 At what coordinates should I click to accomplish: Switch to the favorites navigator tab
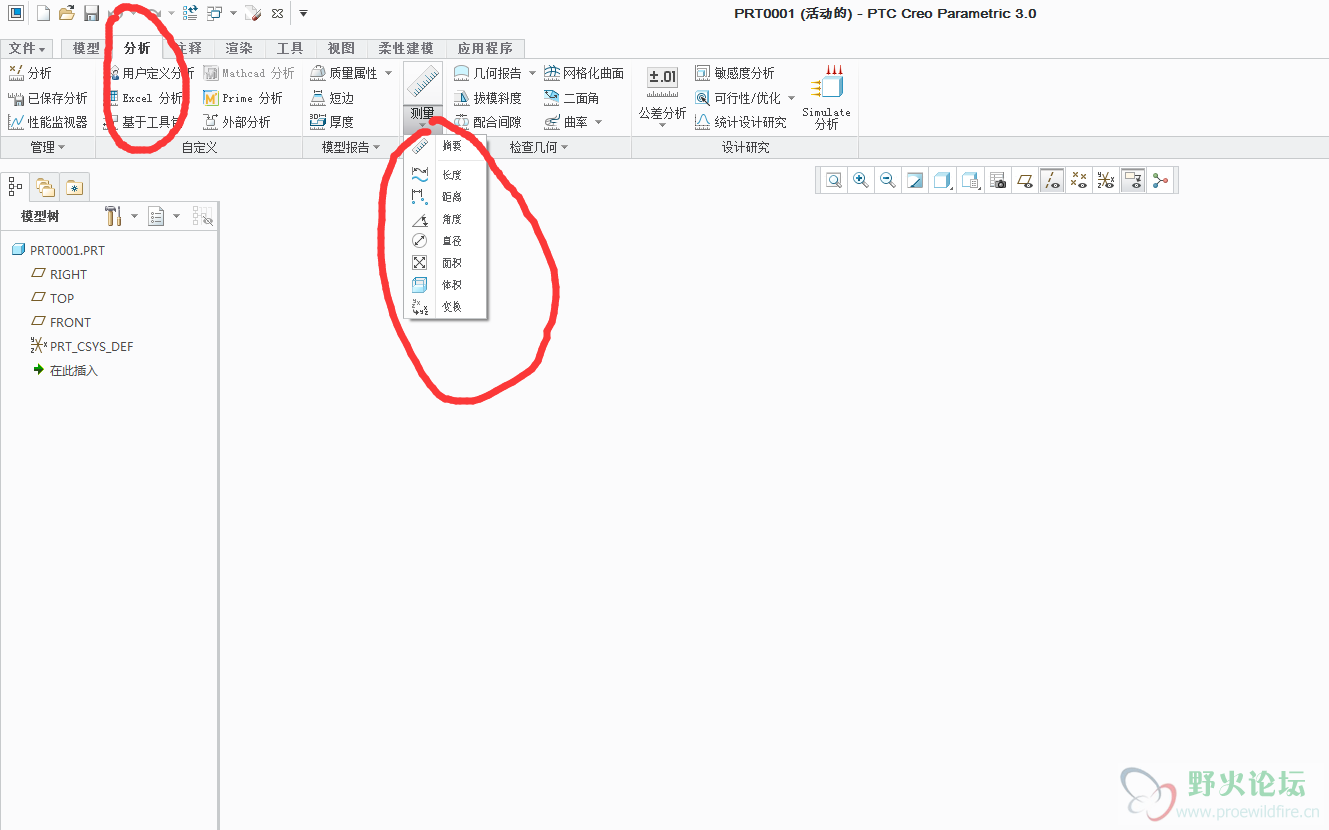(x=75, y=186)
